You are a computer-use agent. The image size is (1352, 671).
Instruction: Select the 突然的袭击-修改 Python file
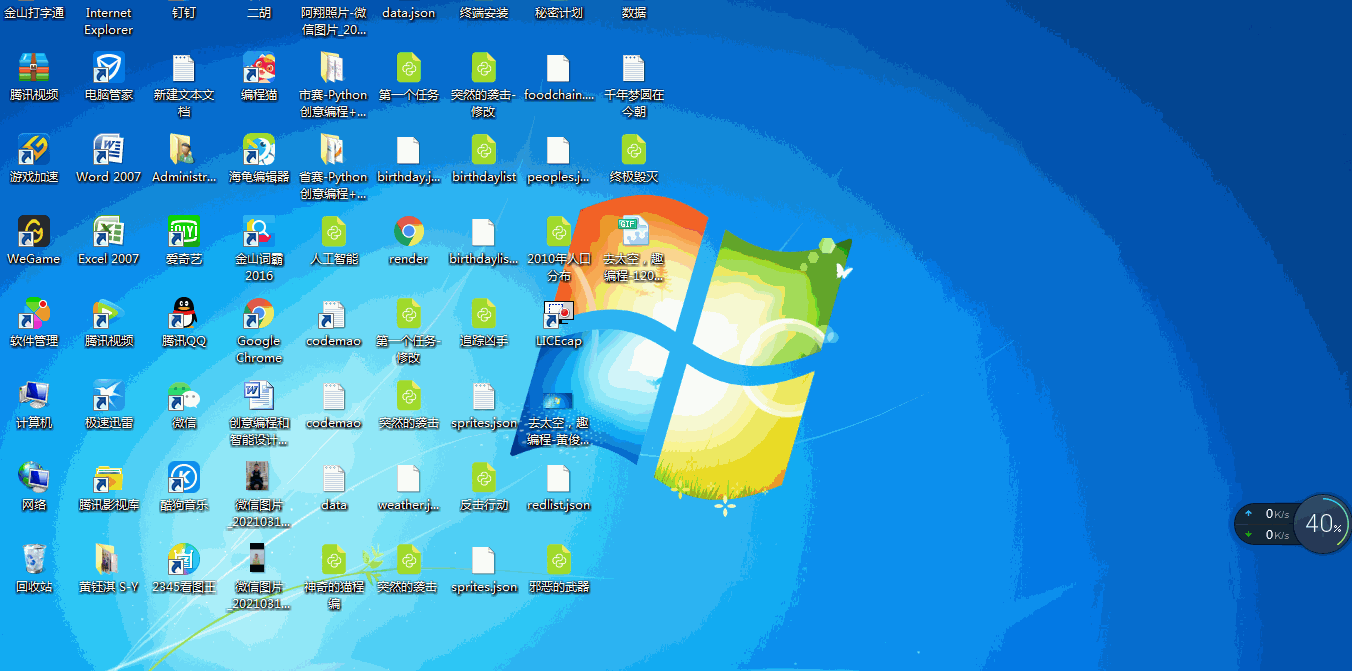pos(484,68)
